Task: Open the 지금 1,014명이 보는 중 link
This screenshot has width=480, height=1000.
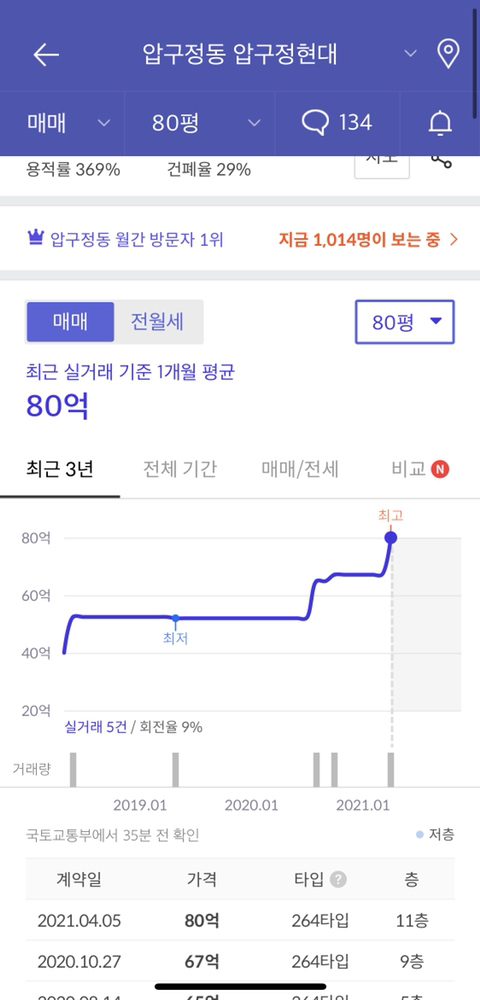Action: [368, 240]
